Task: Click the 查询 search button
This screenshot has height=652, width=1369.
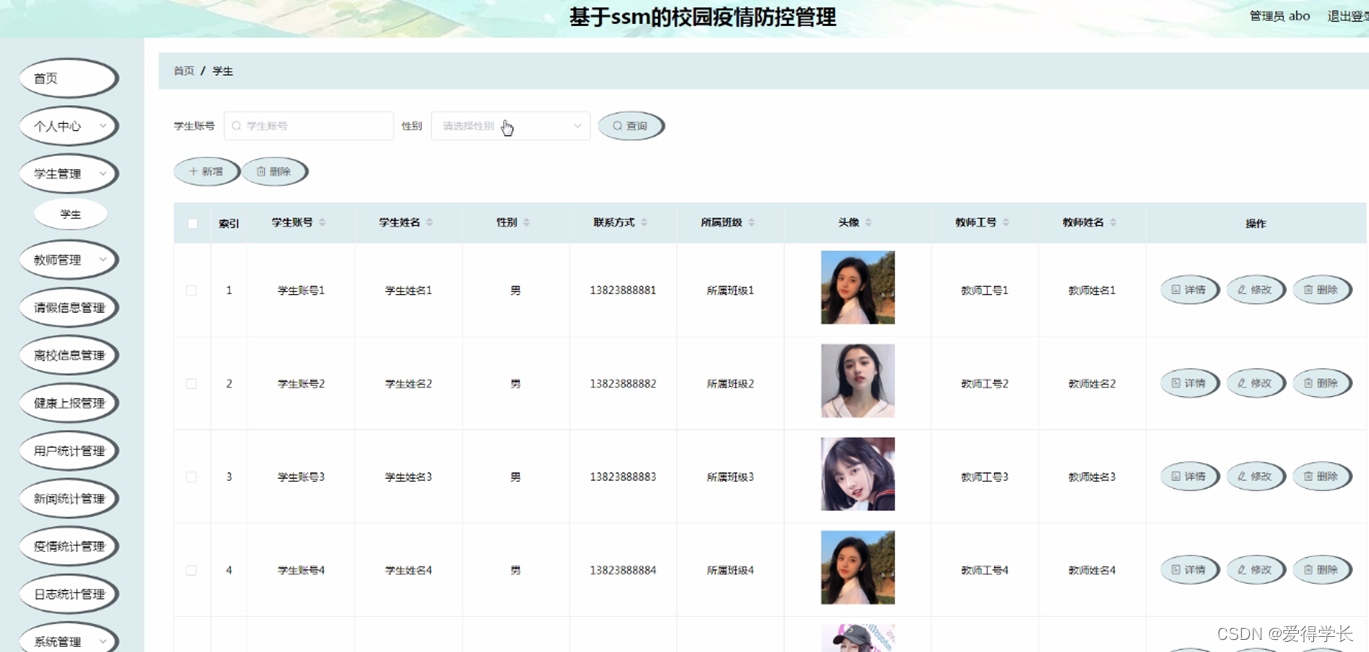Action: click(631, 126)
